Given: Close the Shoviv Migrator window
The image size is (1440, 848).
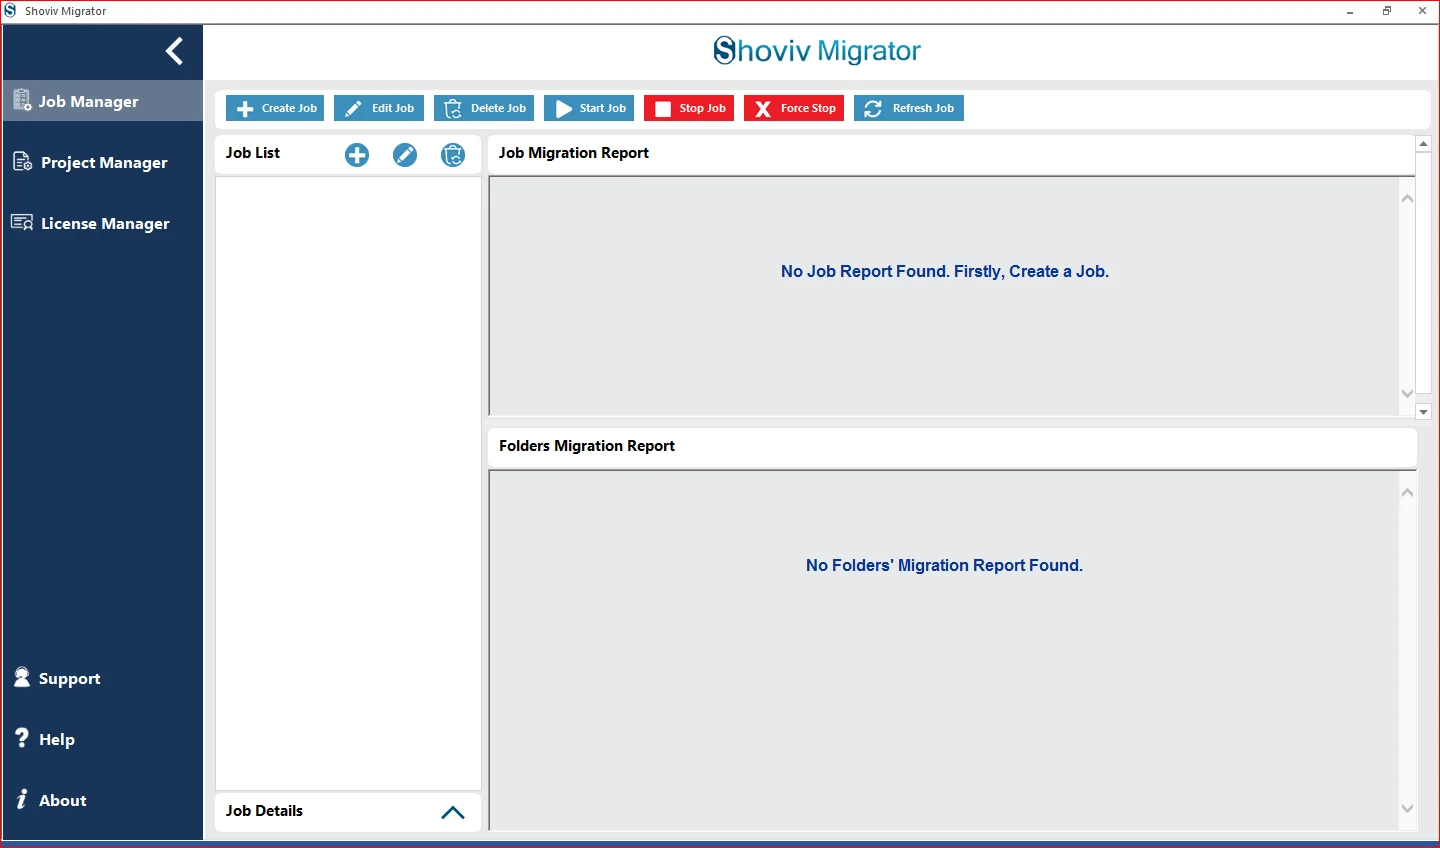Looking at the screenshot, I should [x=1422, y=11].
